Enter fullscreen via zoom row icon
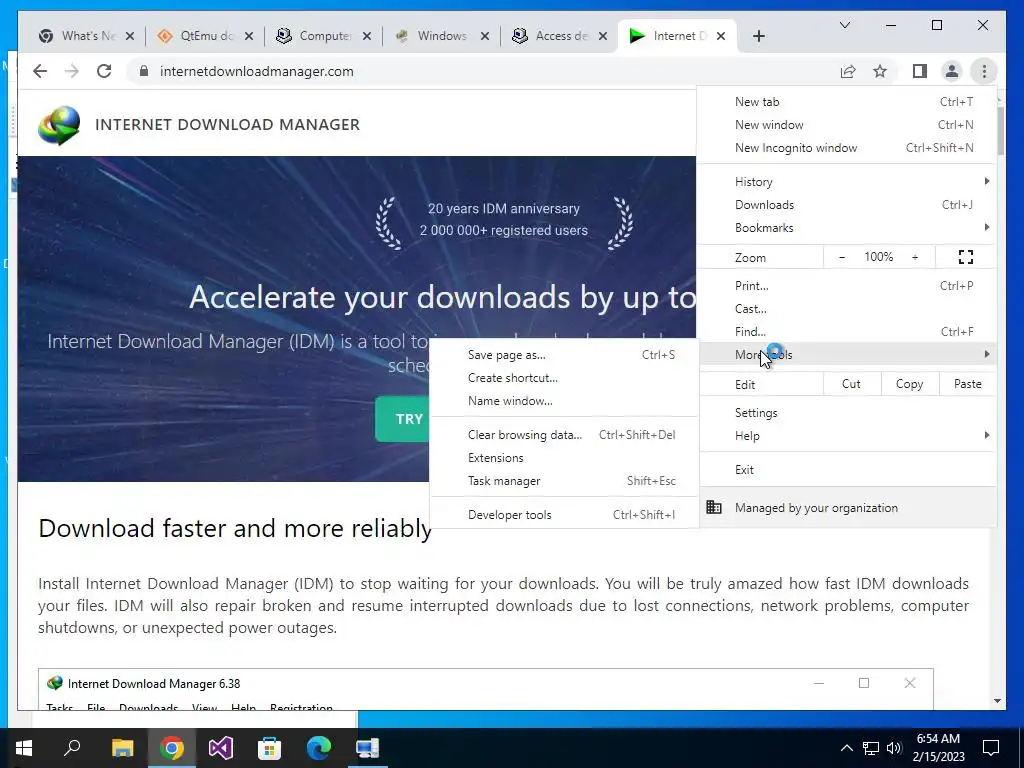 point(966,257)
